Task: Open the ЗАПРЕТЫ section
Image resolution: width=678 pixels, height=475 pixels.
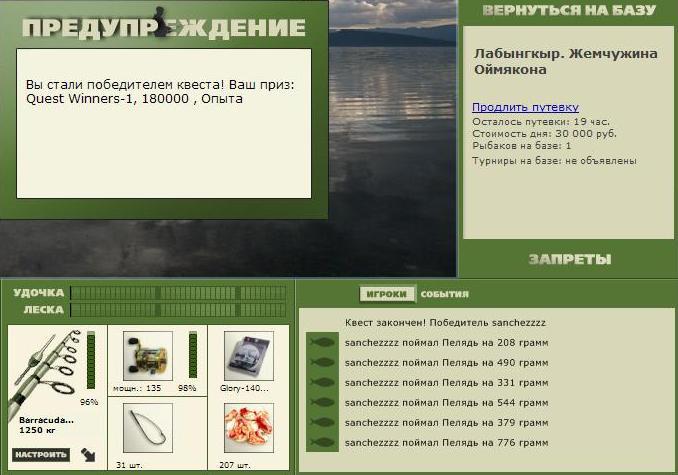Action: click(569, 259)
